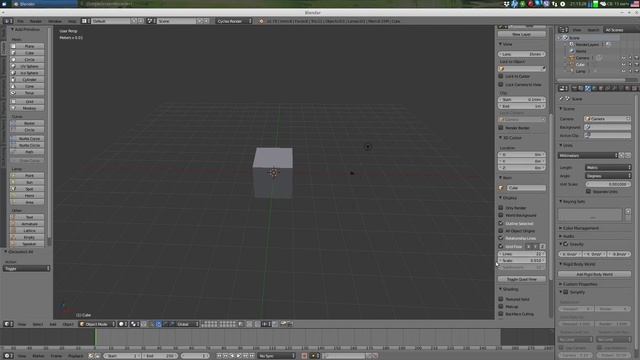Add a Grid mesh
640x360 pixels.
coord(27,101)
